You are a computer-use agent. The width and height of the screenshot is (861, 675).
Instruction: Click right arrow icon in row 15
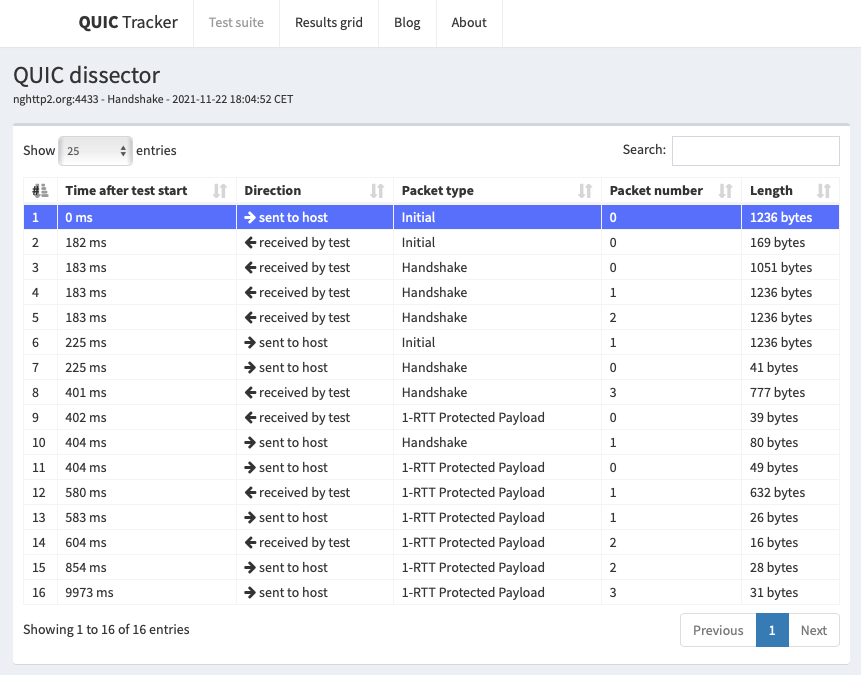[250, 567]
